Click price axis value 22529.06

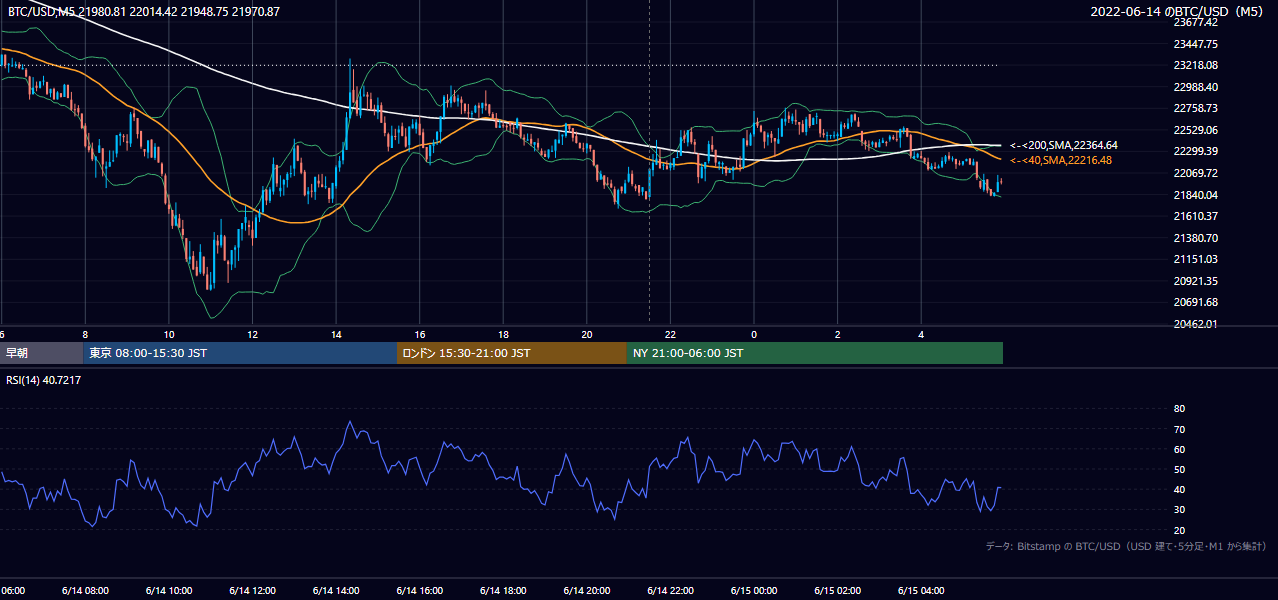pos(1195,130)
